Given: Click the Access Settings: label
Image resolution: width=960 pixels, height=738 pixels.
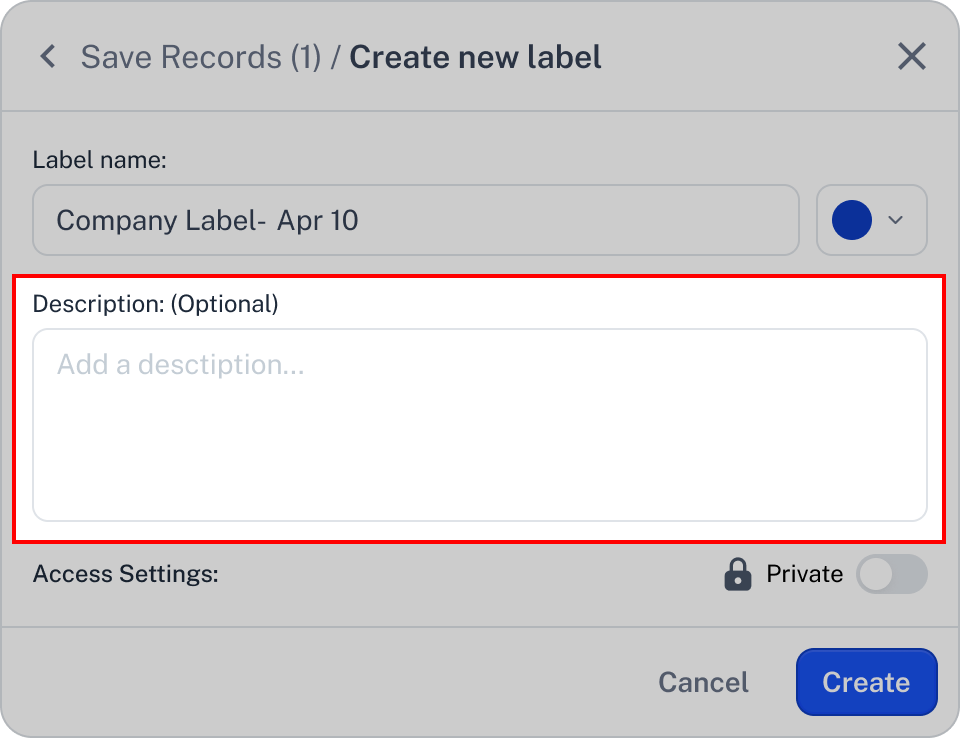Looking at the screenshot, I should 126,574.
